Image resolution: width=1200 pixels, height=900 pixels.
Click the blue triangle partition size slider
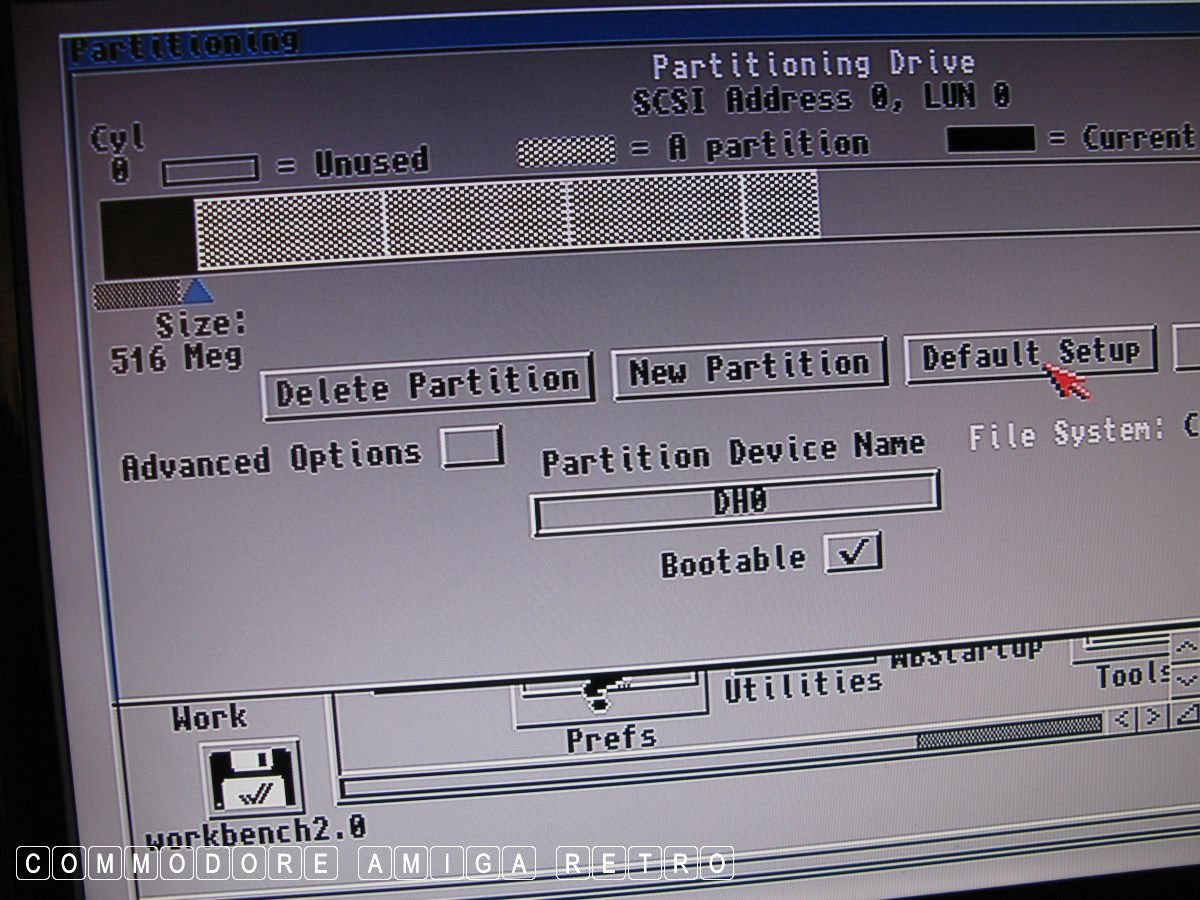(198, 291)
